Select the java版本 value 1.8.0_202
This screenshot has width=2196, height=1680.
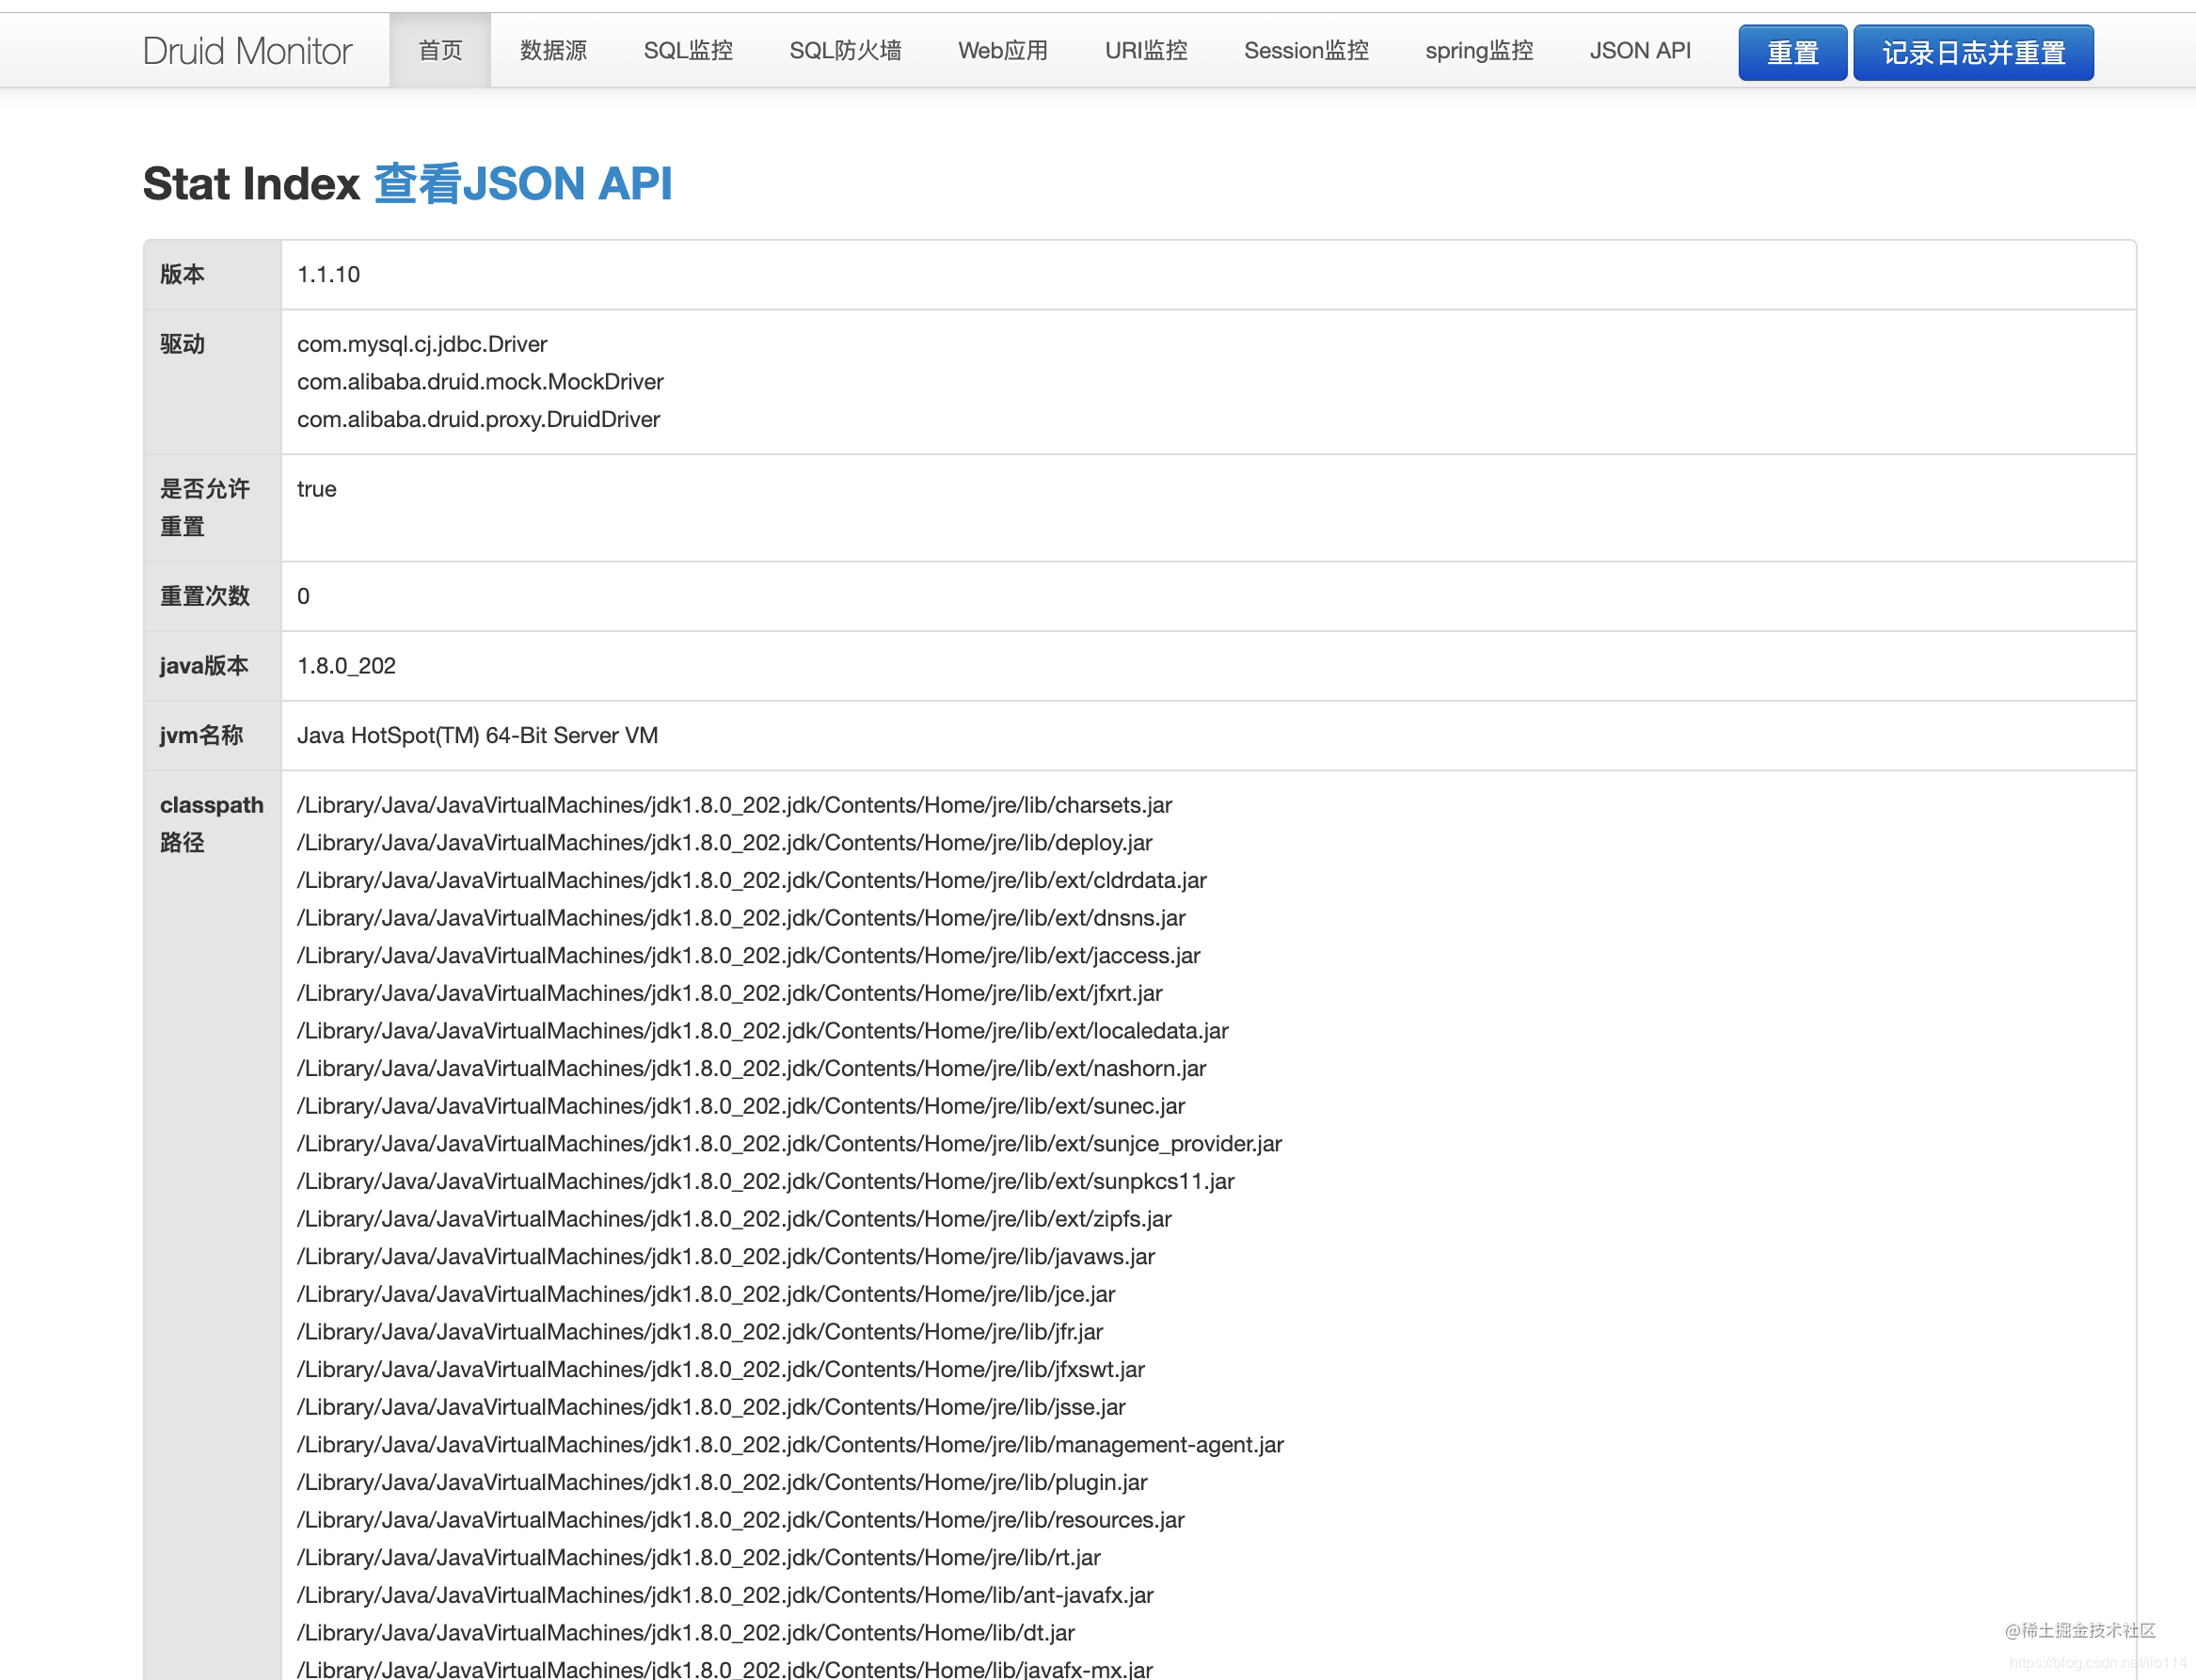tap(346, 666)
